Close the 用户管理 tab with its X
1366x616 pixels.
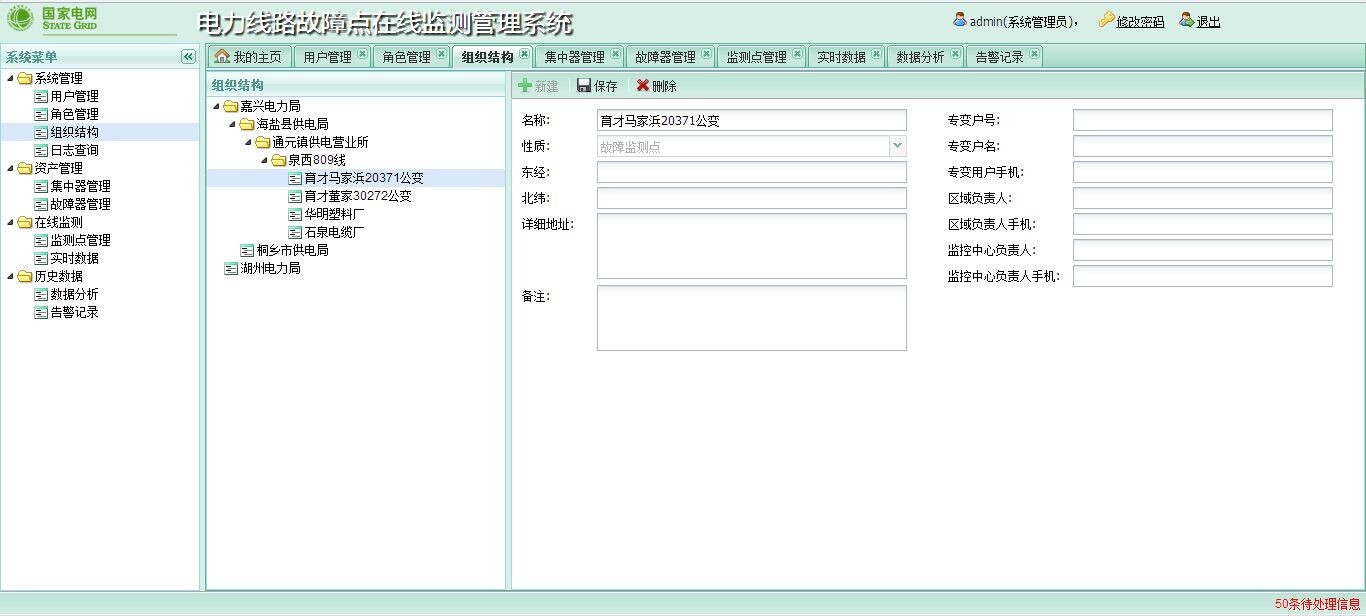tap(362, 54)
